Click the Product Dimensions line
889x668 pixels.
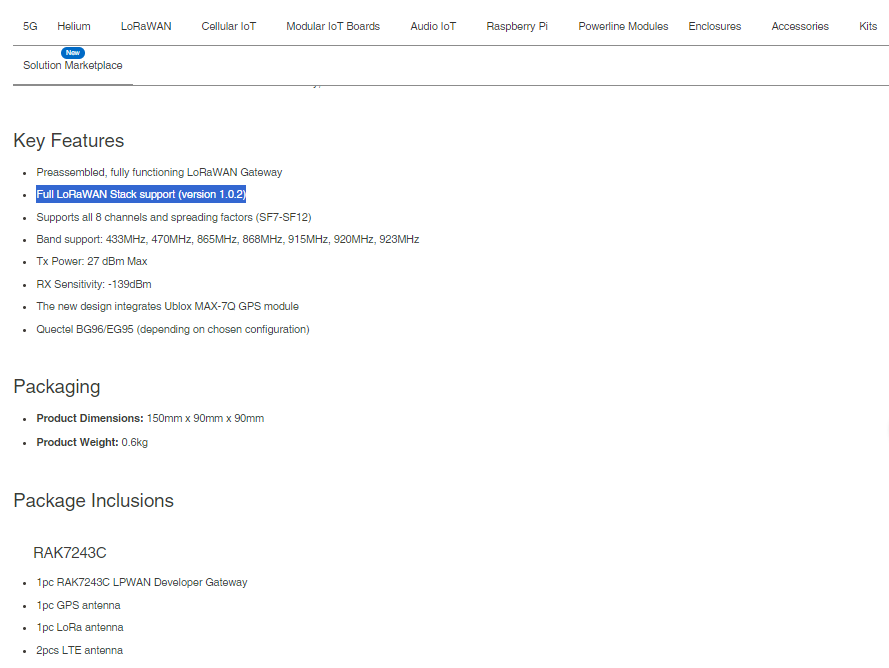tap(150, 418)
